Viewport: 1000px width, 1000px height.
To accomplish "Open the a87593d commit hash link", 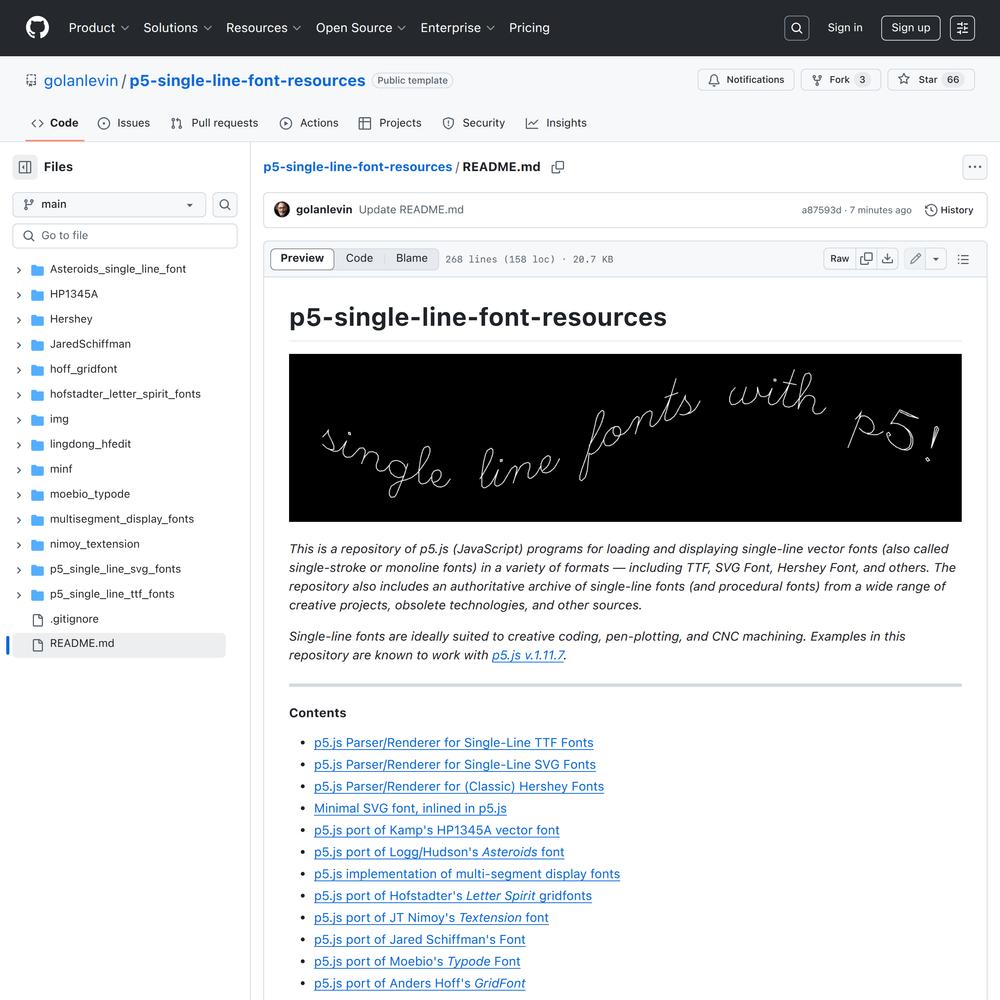I will (x=821, y=210).
